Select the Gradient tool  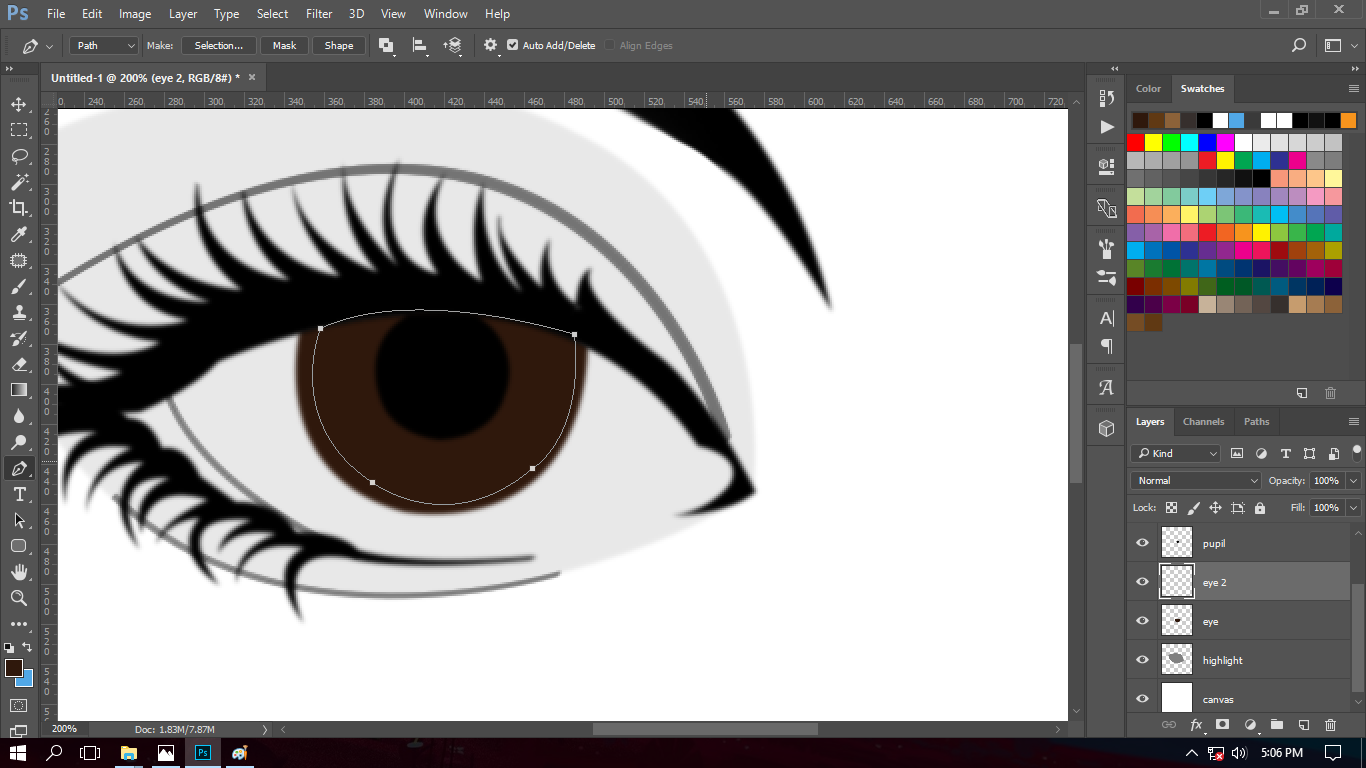pos(19,390)
